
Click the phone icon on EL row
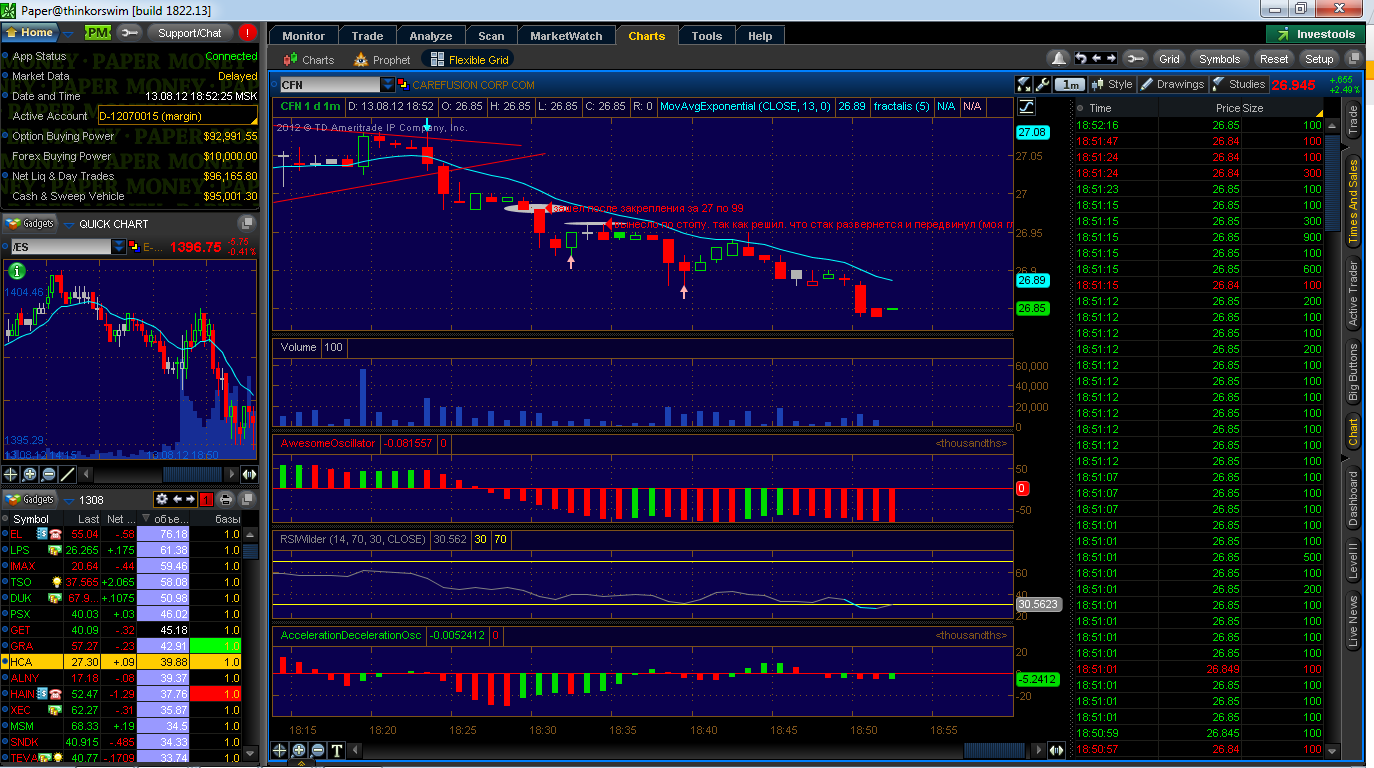(x=55, y=534)
